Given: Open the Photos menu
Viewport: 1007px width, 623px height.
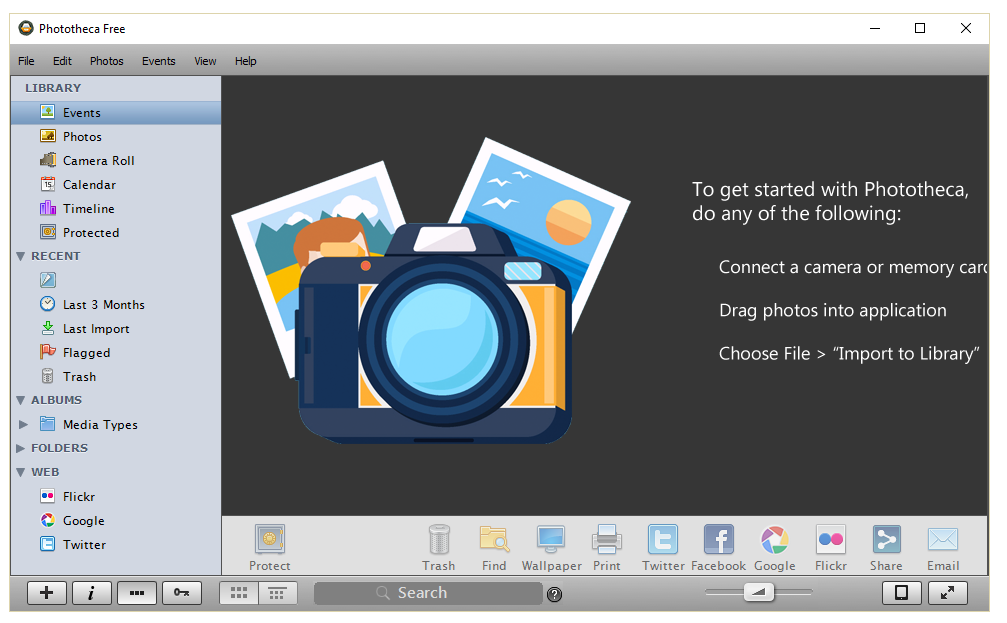Looking at the screenshot, I should pyautogui.click(x=106, y=61).
